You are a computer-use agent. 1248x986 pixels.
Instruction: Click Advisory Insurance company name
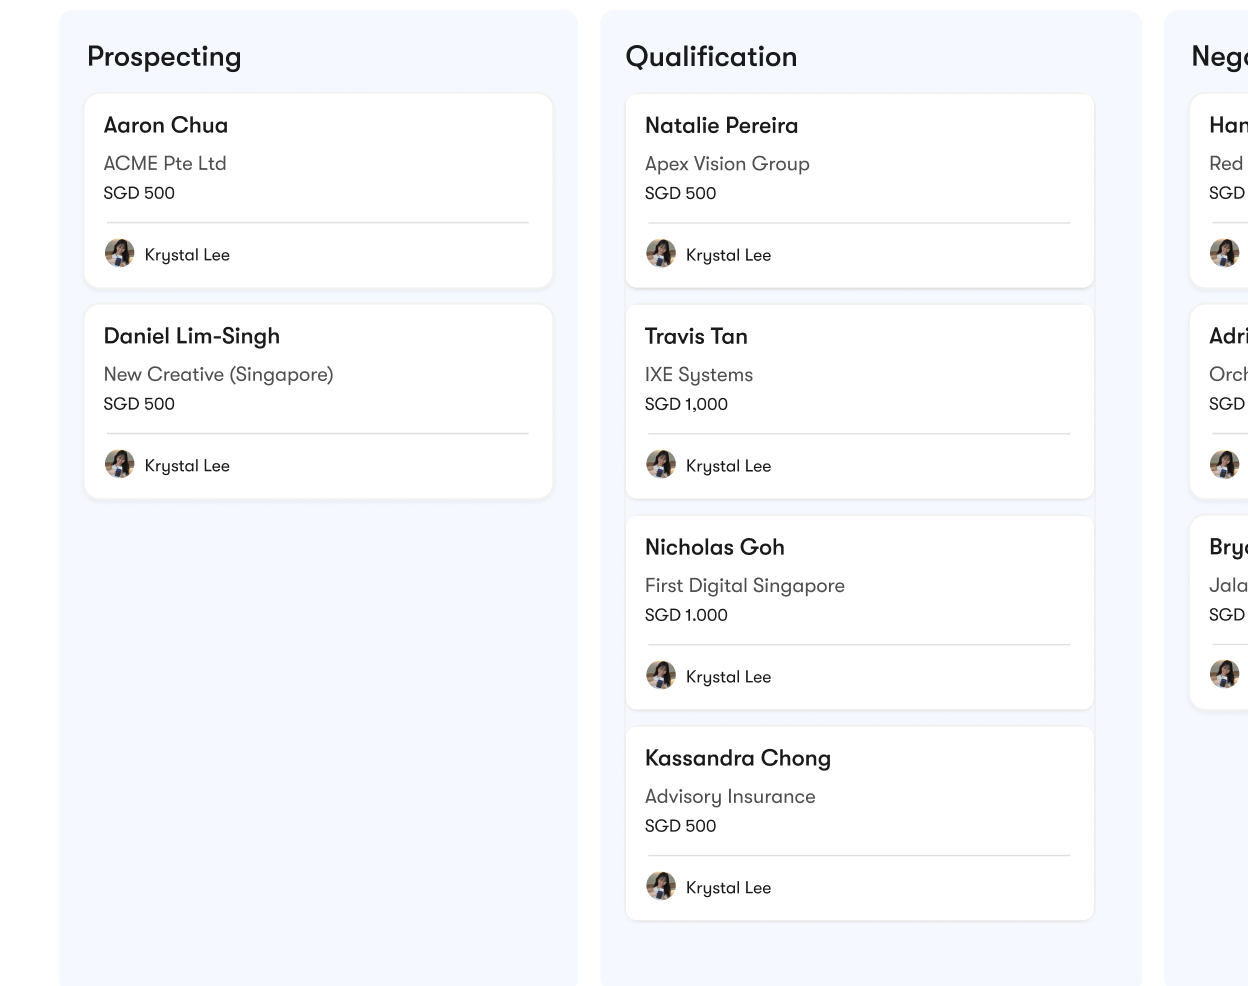point(730,797)
